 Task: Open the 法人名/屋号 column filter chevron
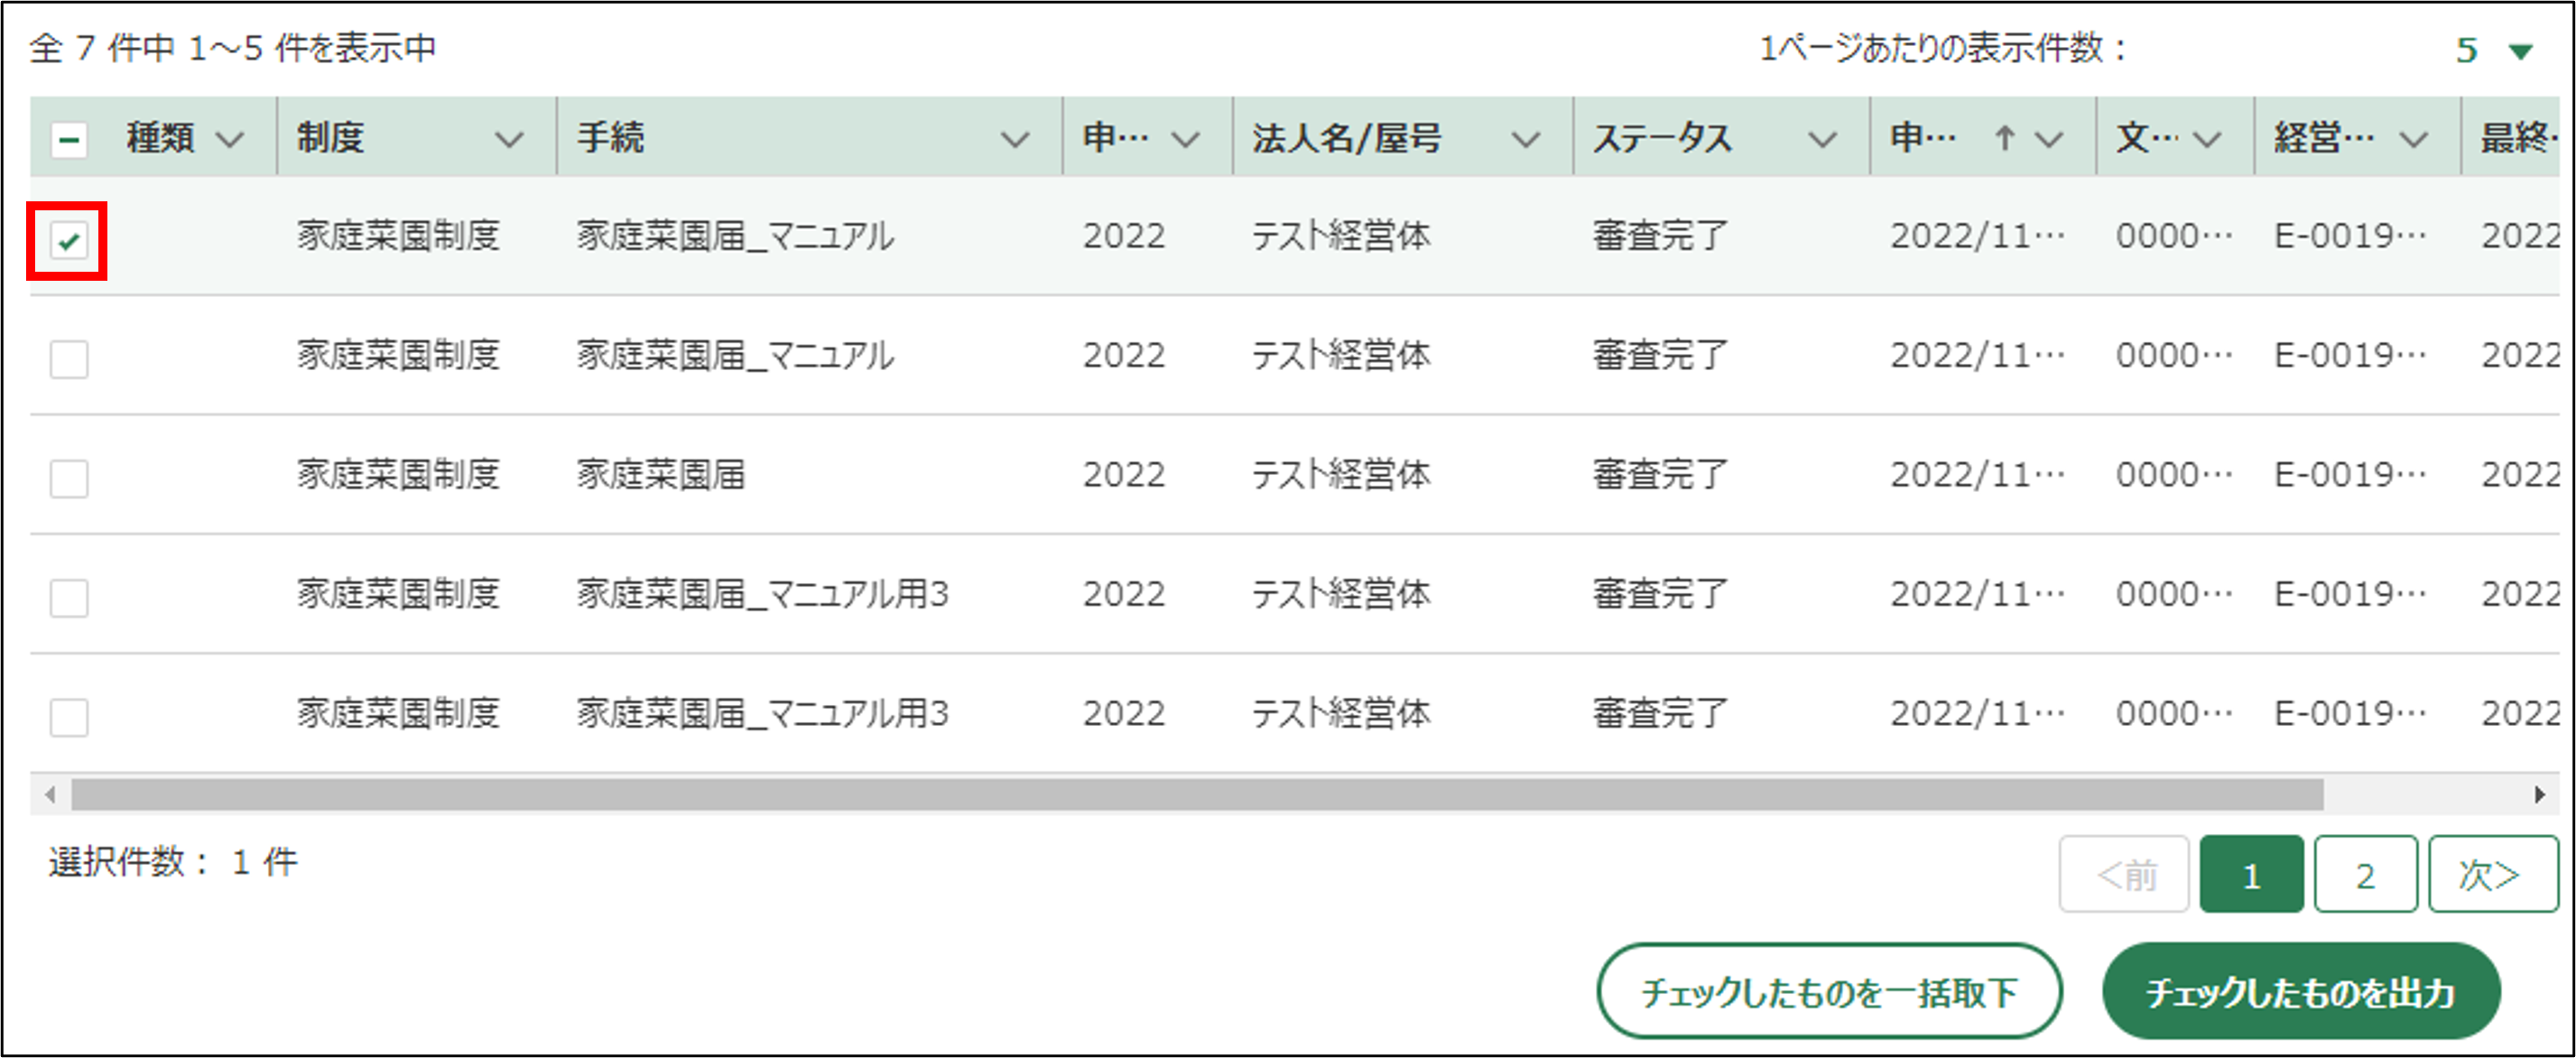click(1525, 140)
